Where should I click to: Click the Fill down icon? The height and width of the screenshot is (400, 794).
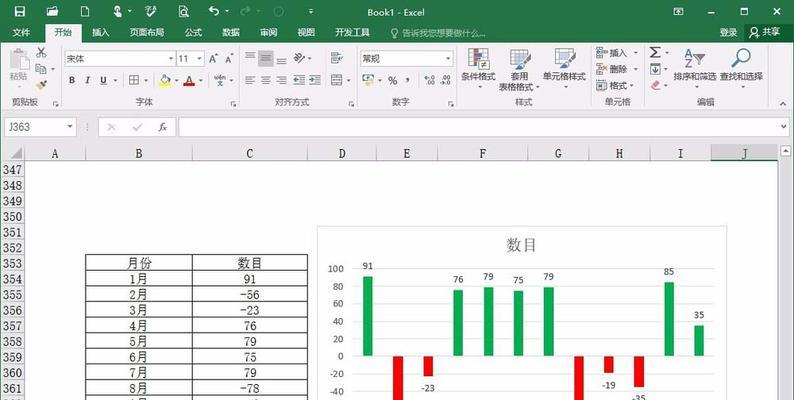655,69
